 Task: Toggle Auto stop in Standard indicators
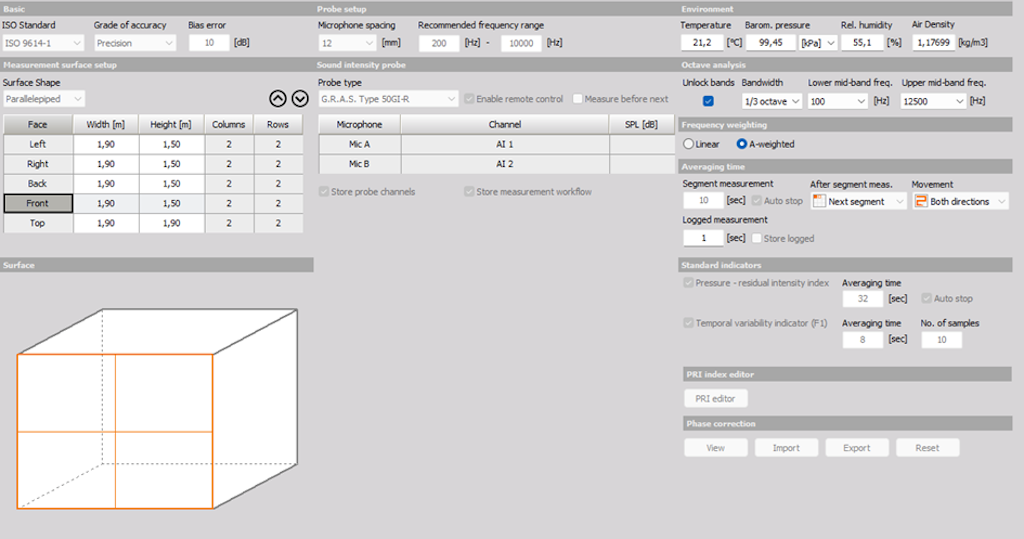927,298
